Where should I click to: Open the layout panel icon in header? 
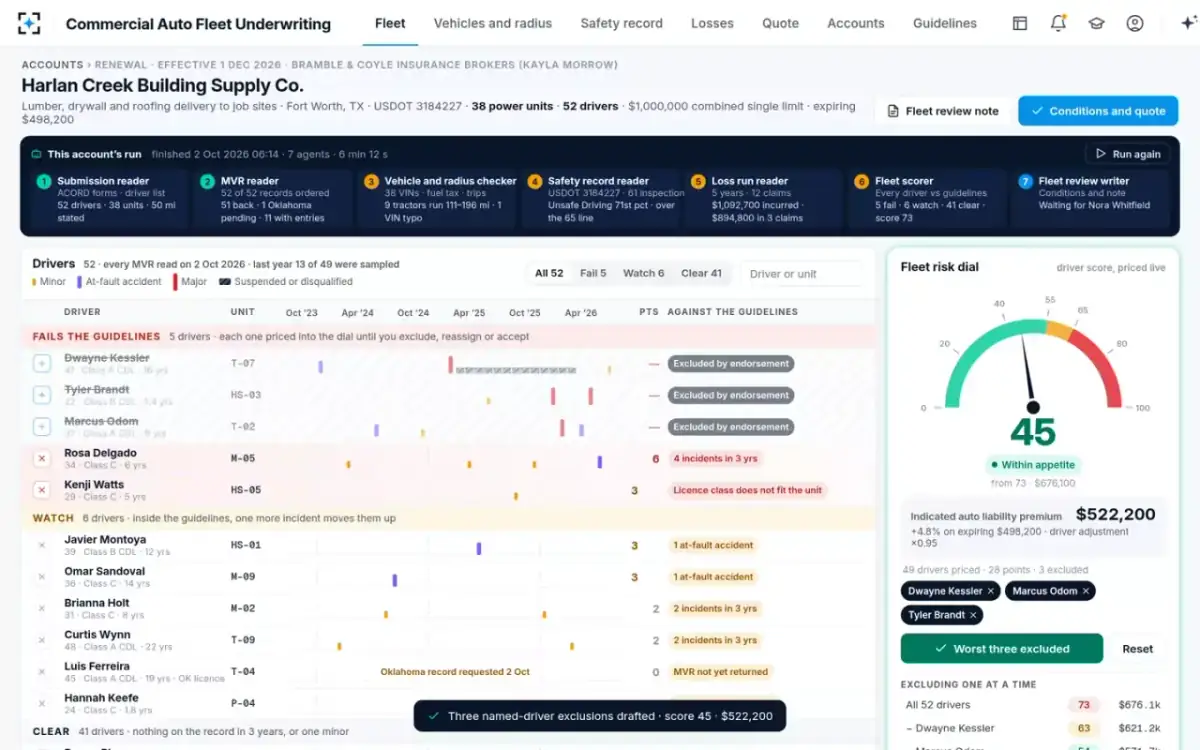click(x=1020, y=23)
